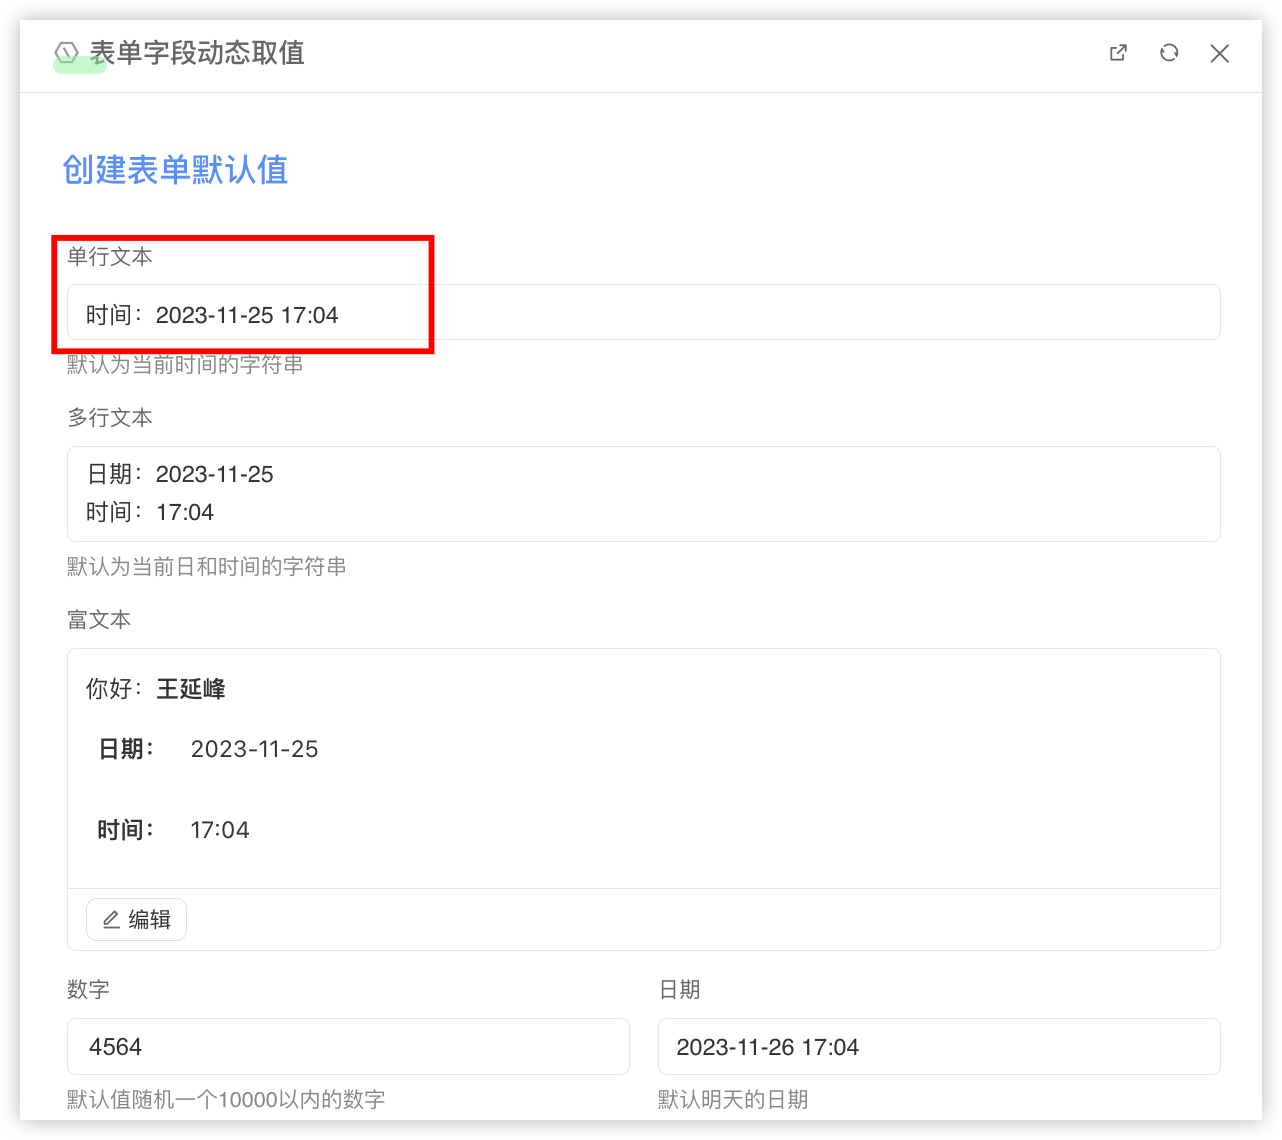This screenshot has height=1140, width=1282.
Task: Open the 日期 field showing 2023-11-26 17:04
Action: point(938,1047)
